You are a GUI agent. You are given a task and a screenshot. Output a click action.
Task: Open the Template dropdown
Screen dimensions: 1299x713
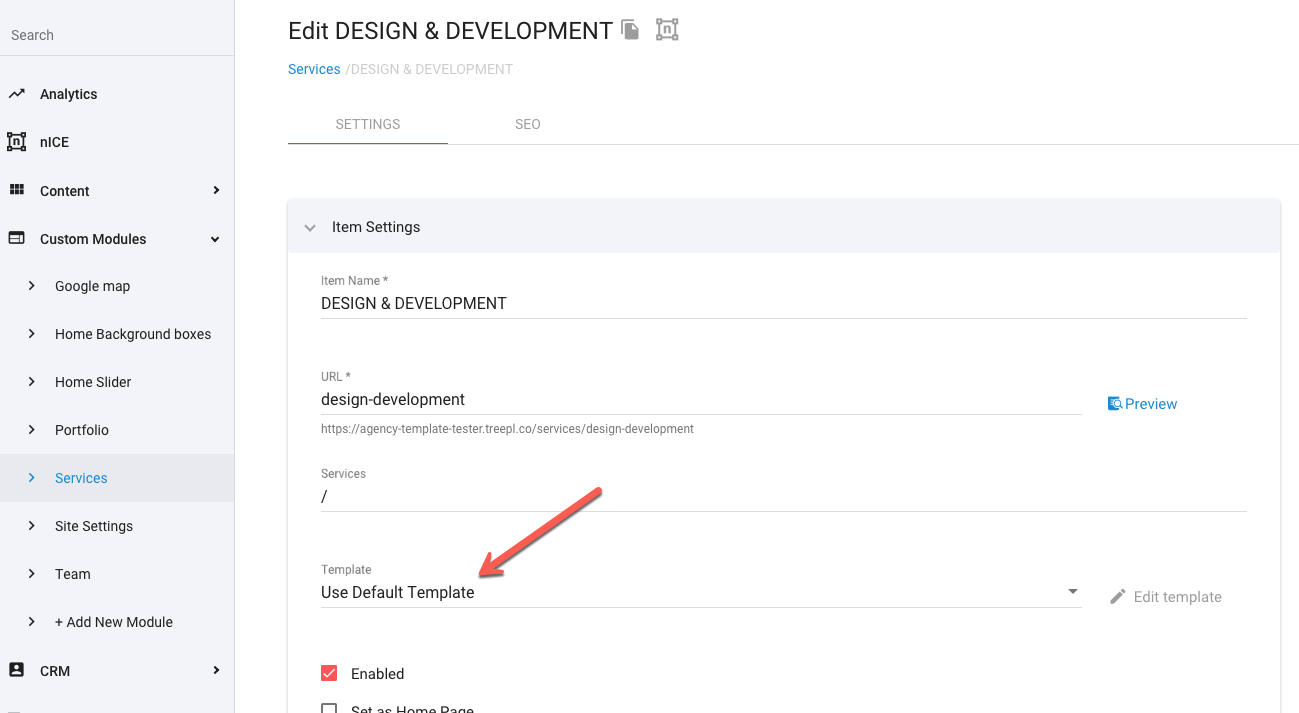tap(701, 592)
